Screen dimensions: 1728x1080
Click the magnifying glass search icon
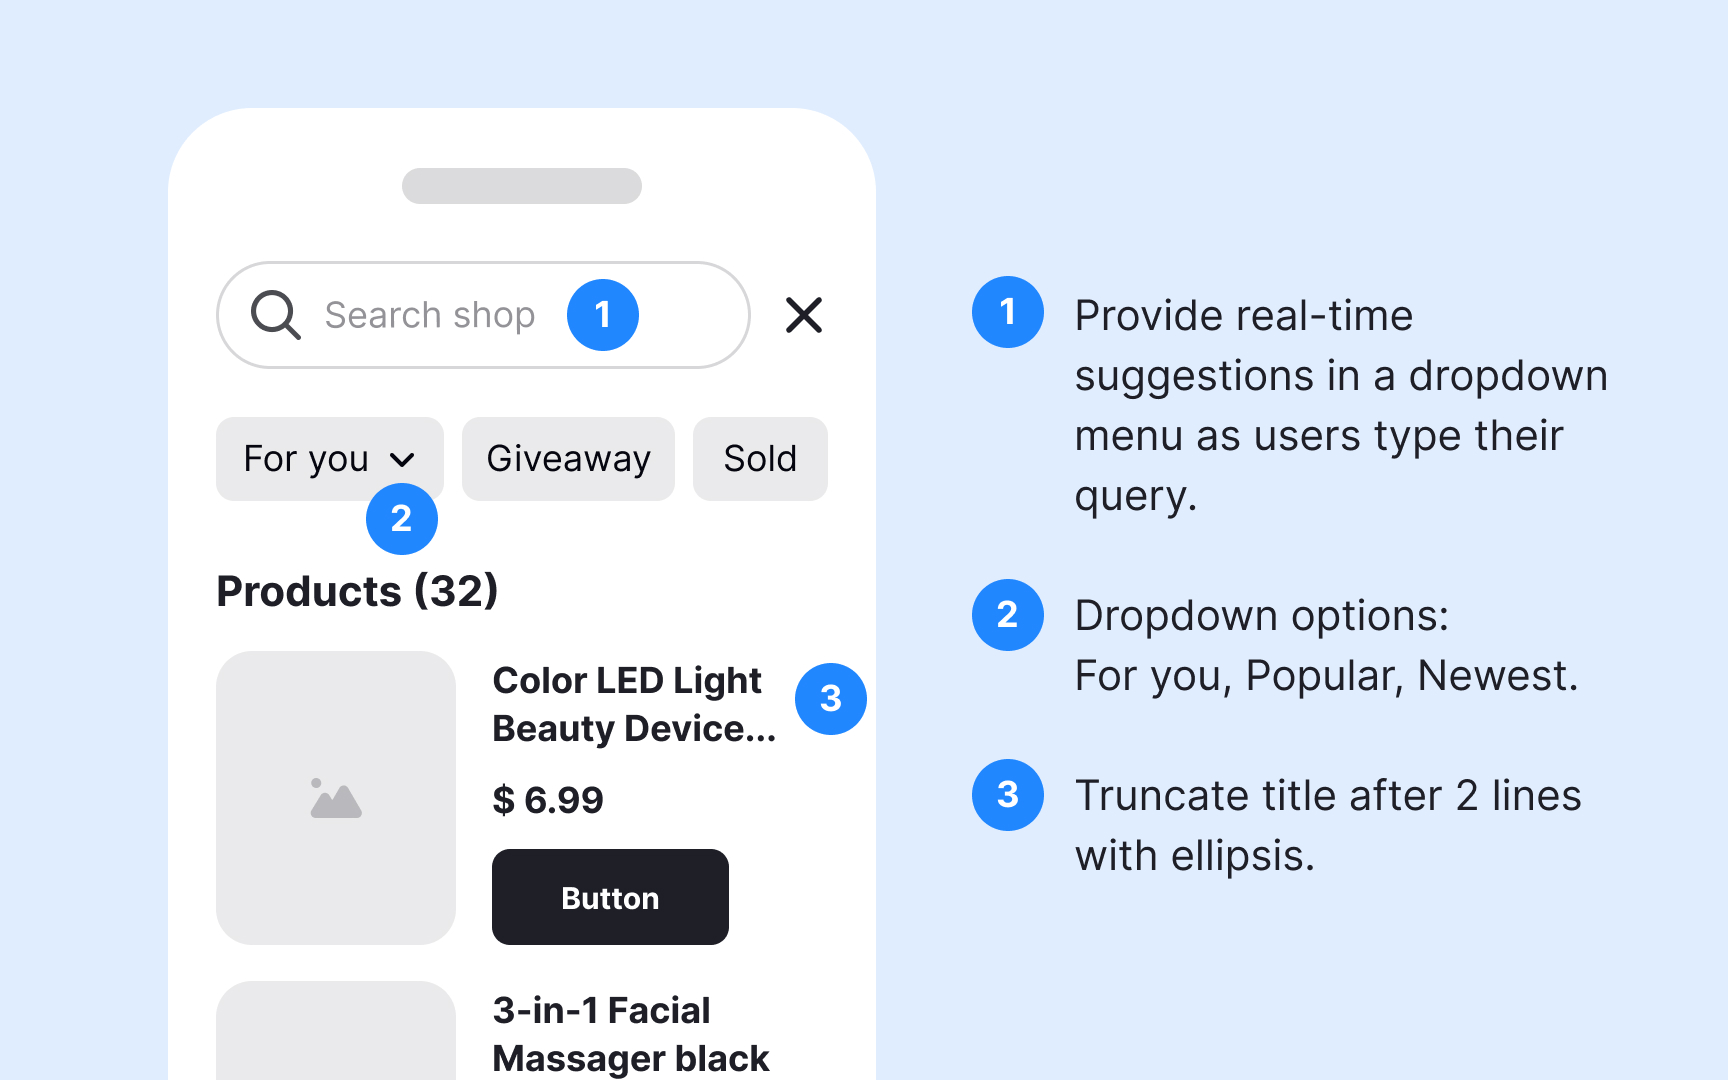(275, 315)
